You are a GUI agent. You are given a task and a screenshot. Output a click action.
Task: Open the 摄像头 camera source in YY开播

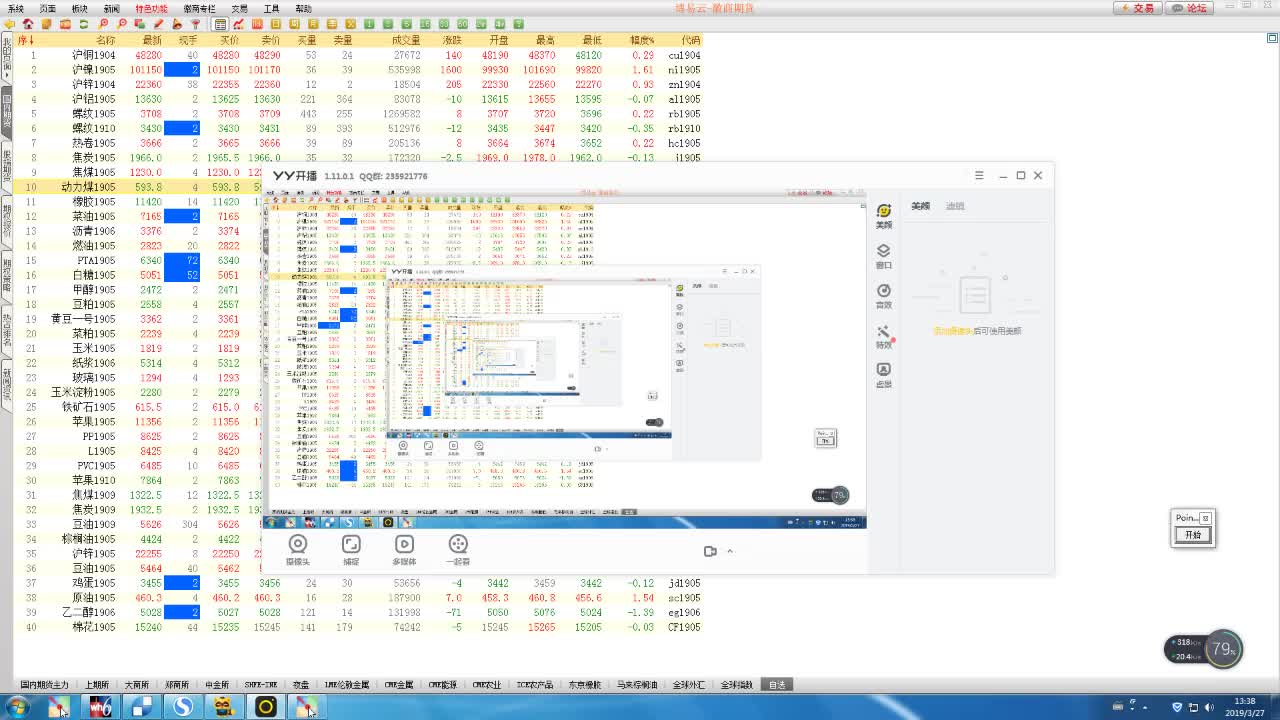[x=297, y=550]
